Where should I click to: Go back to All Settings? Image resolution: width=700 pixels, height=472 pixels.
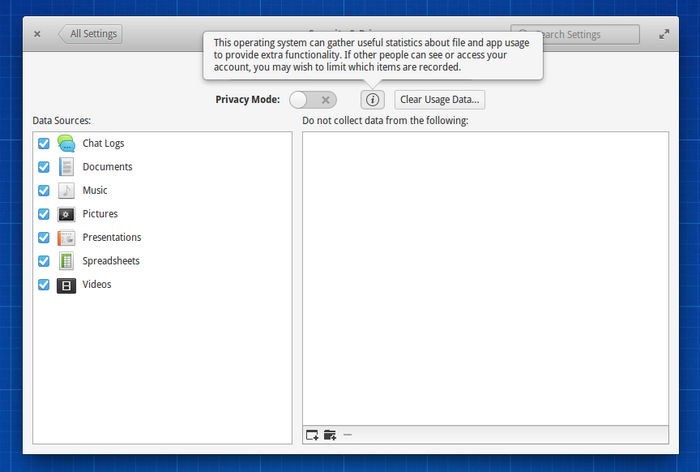click(90, 34)
